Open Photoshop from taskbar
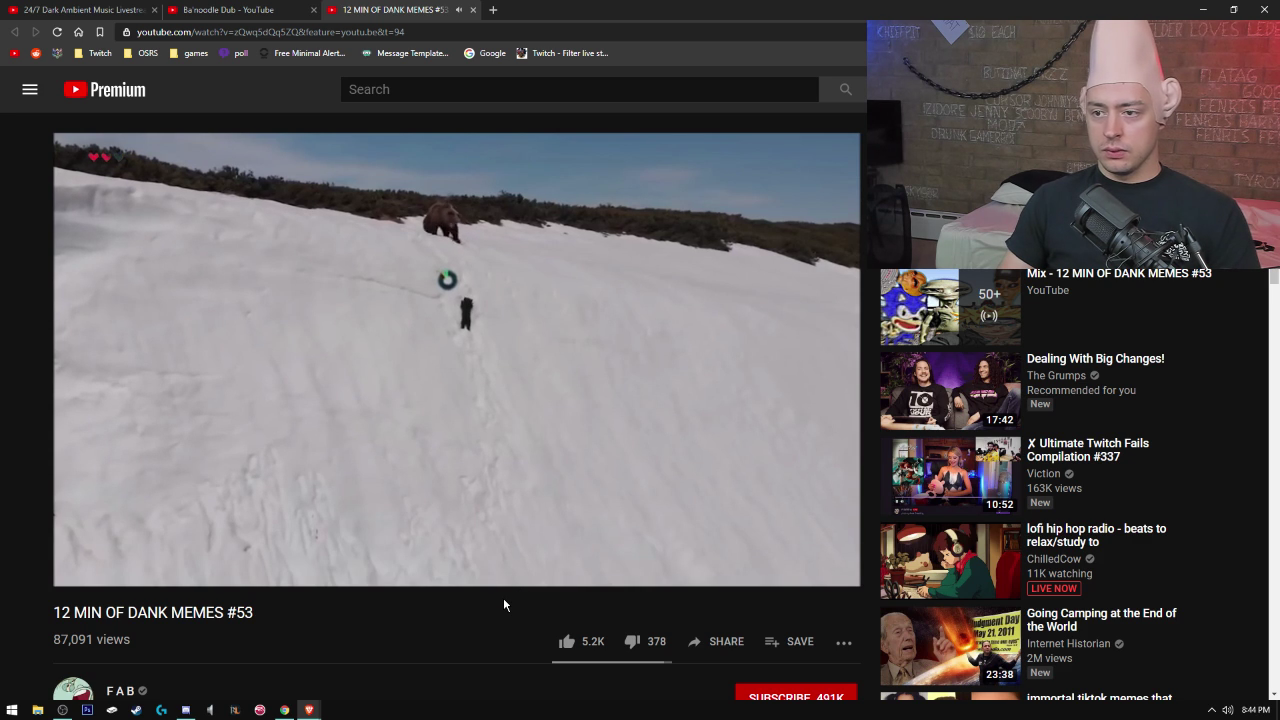1280x720 pixels. tap(87, 710)
